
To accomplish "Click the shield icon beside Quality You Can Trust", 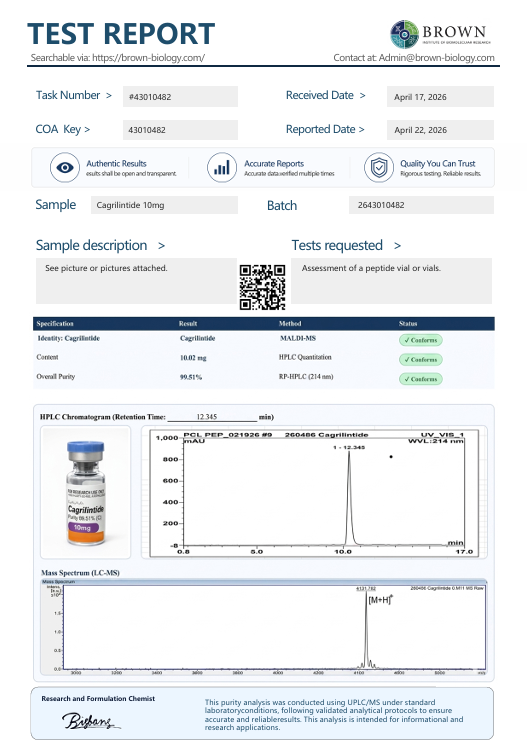I will click(379, 167).
